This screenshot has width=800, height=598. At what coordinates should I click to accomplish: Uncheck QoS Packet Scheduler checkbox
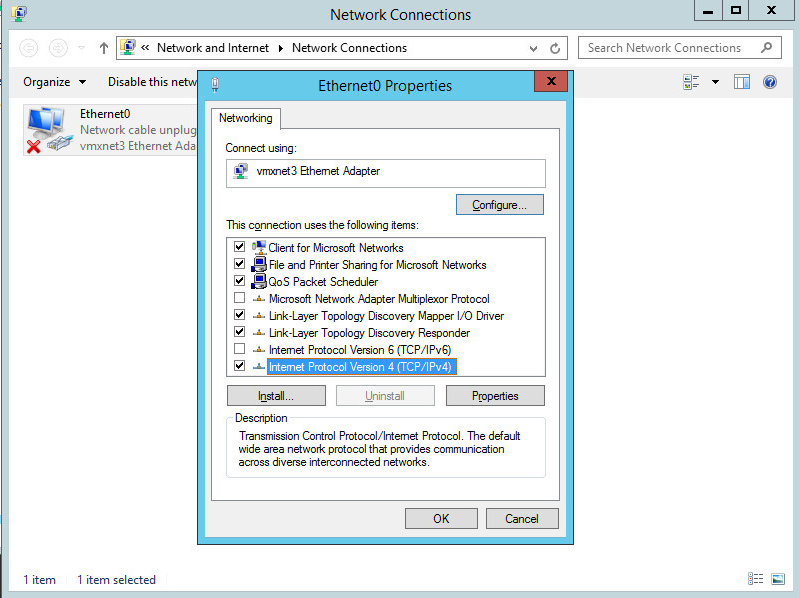[239, 281]
